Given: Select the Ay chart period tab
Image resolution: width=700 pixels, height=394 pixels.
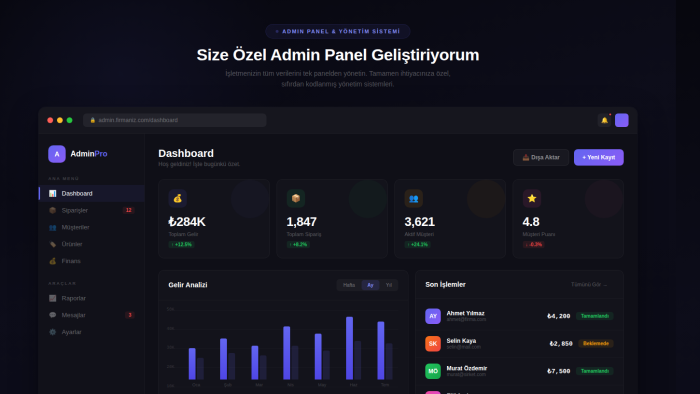Looking at the screenshot, I should (370, 285).
